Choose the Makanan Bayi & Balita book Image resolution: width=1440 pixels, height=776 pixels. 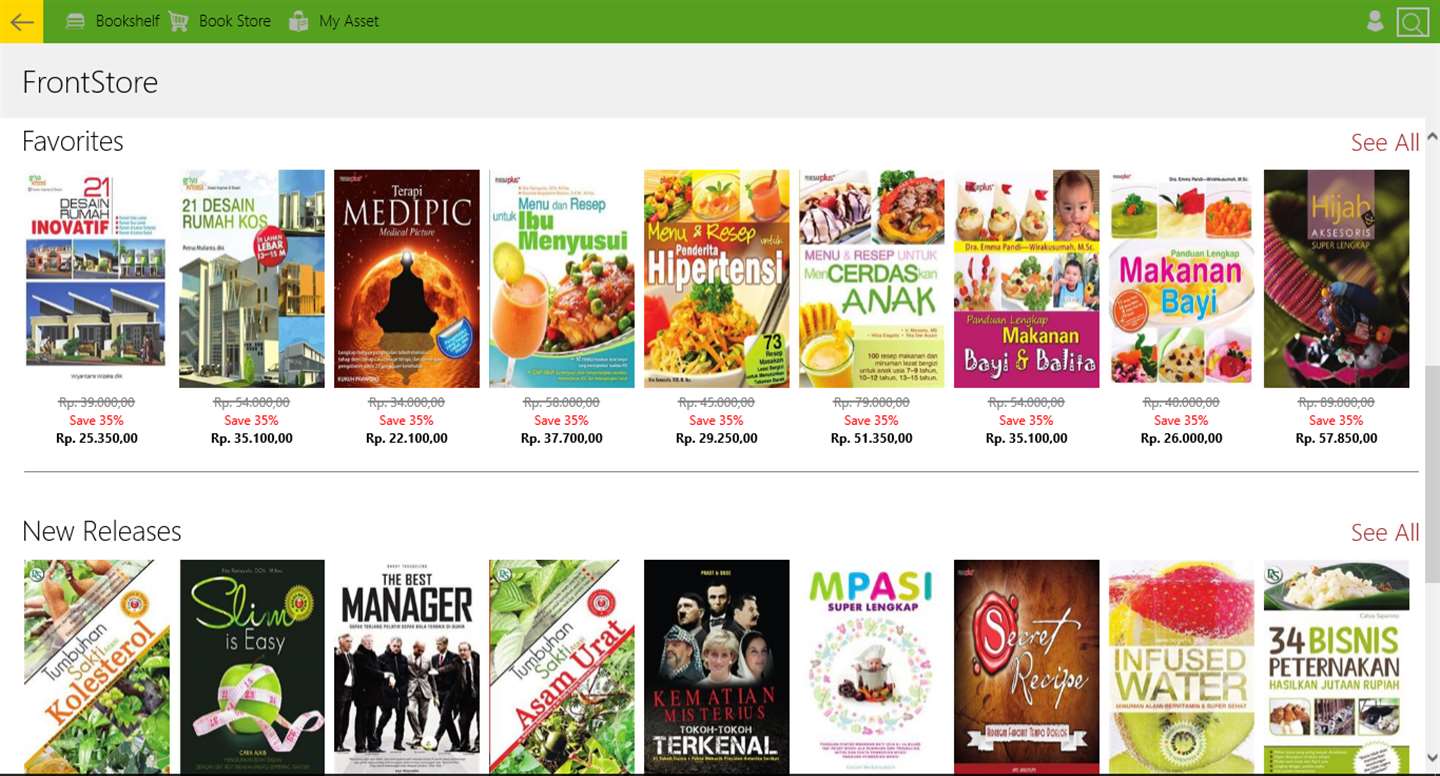(x=1027, y=279)
